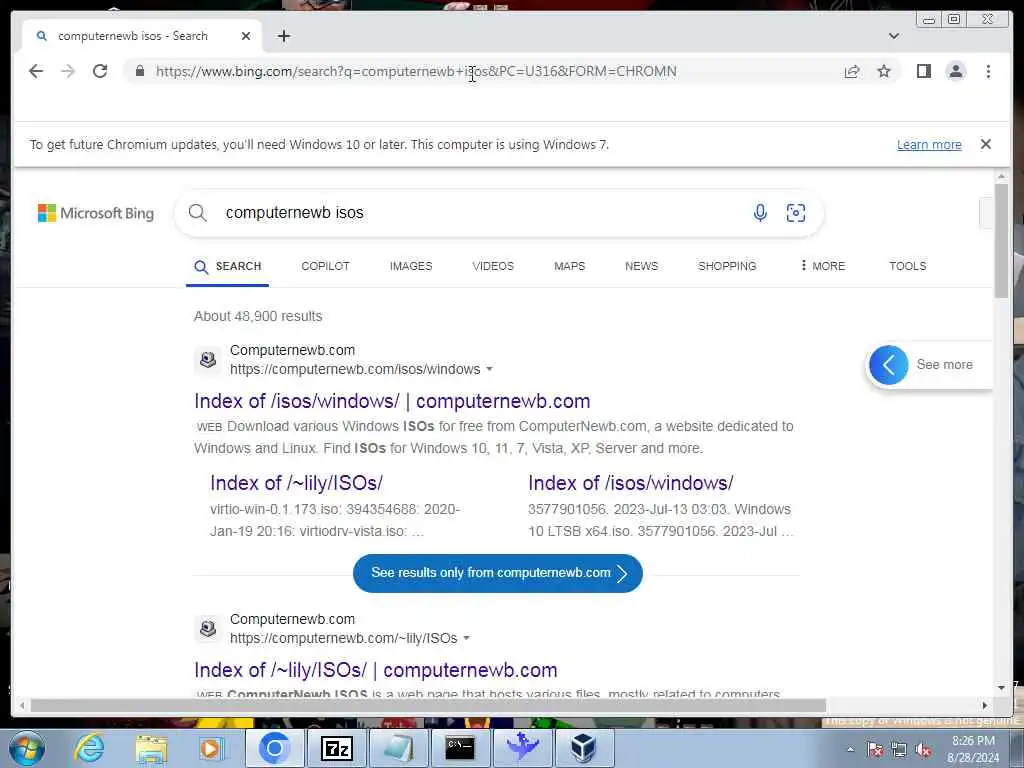
Task: Open the Chromium three-dot menu
Action: (988, 71)
